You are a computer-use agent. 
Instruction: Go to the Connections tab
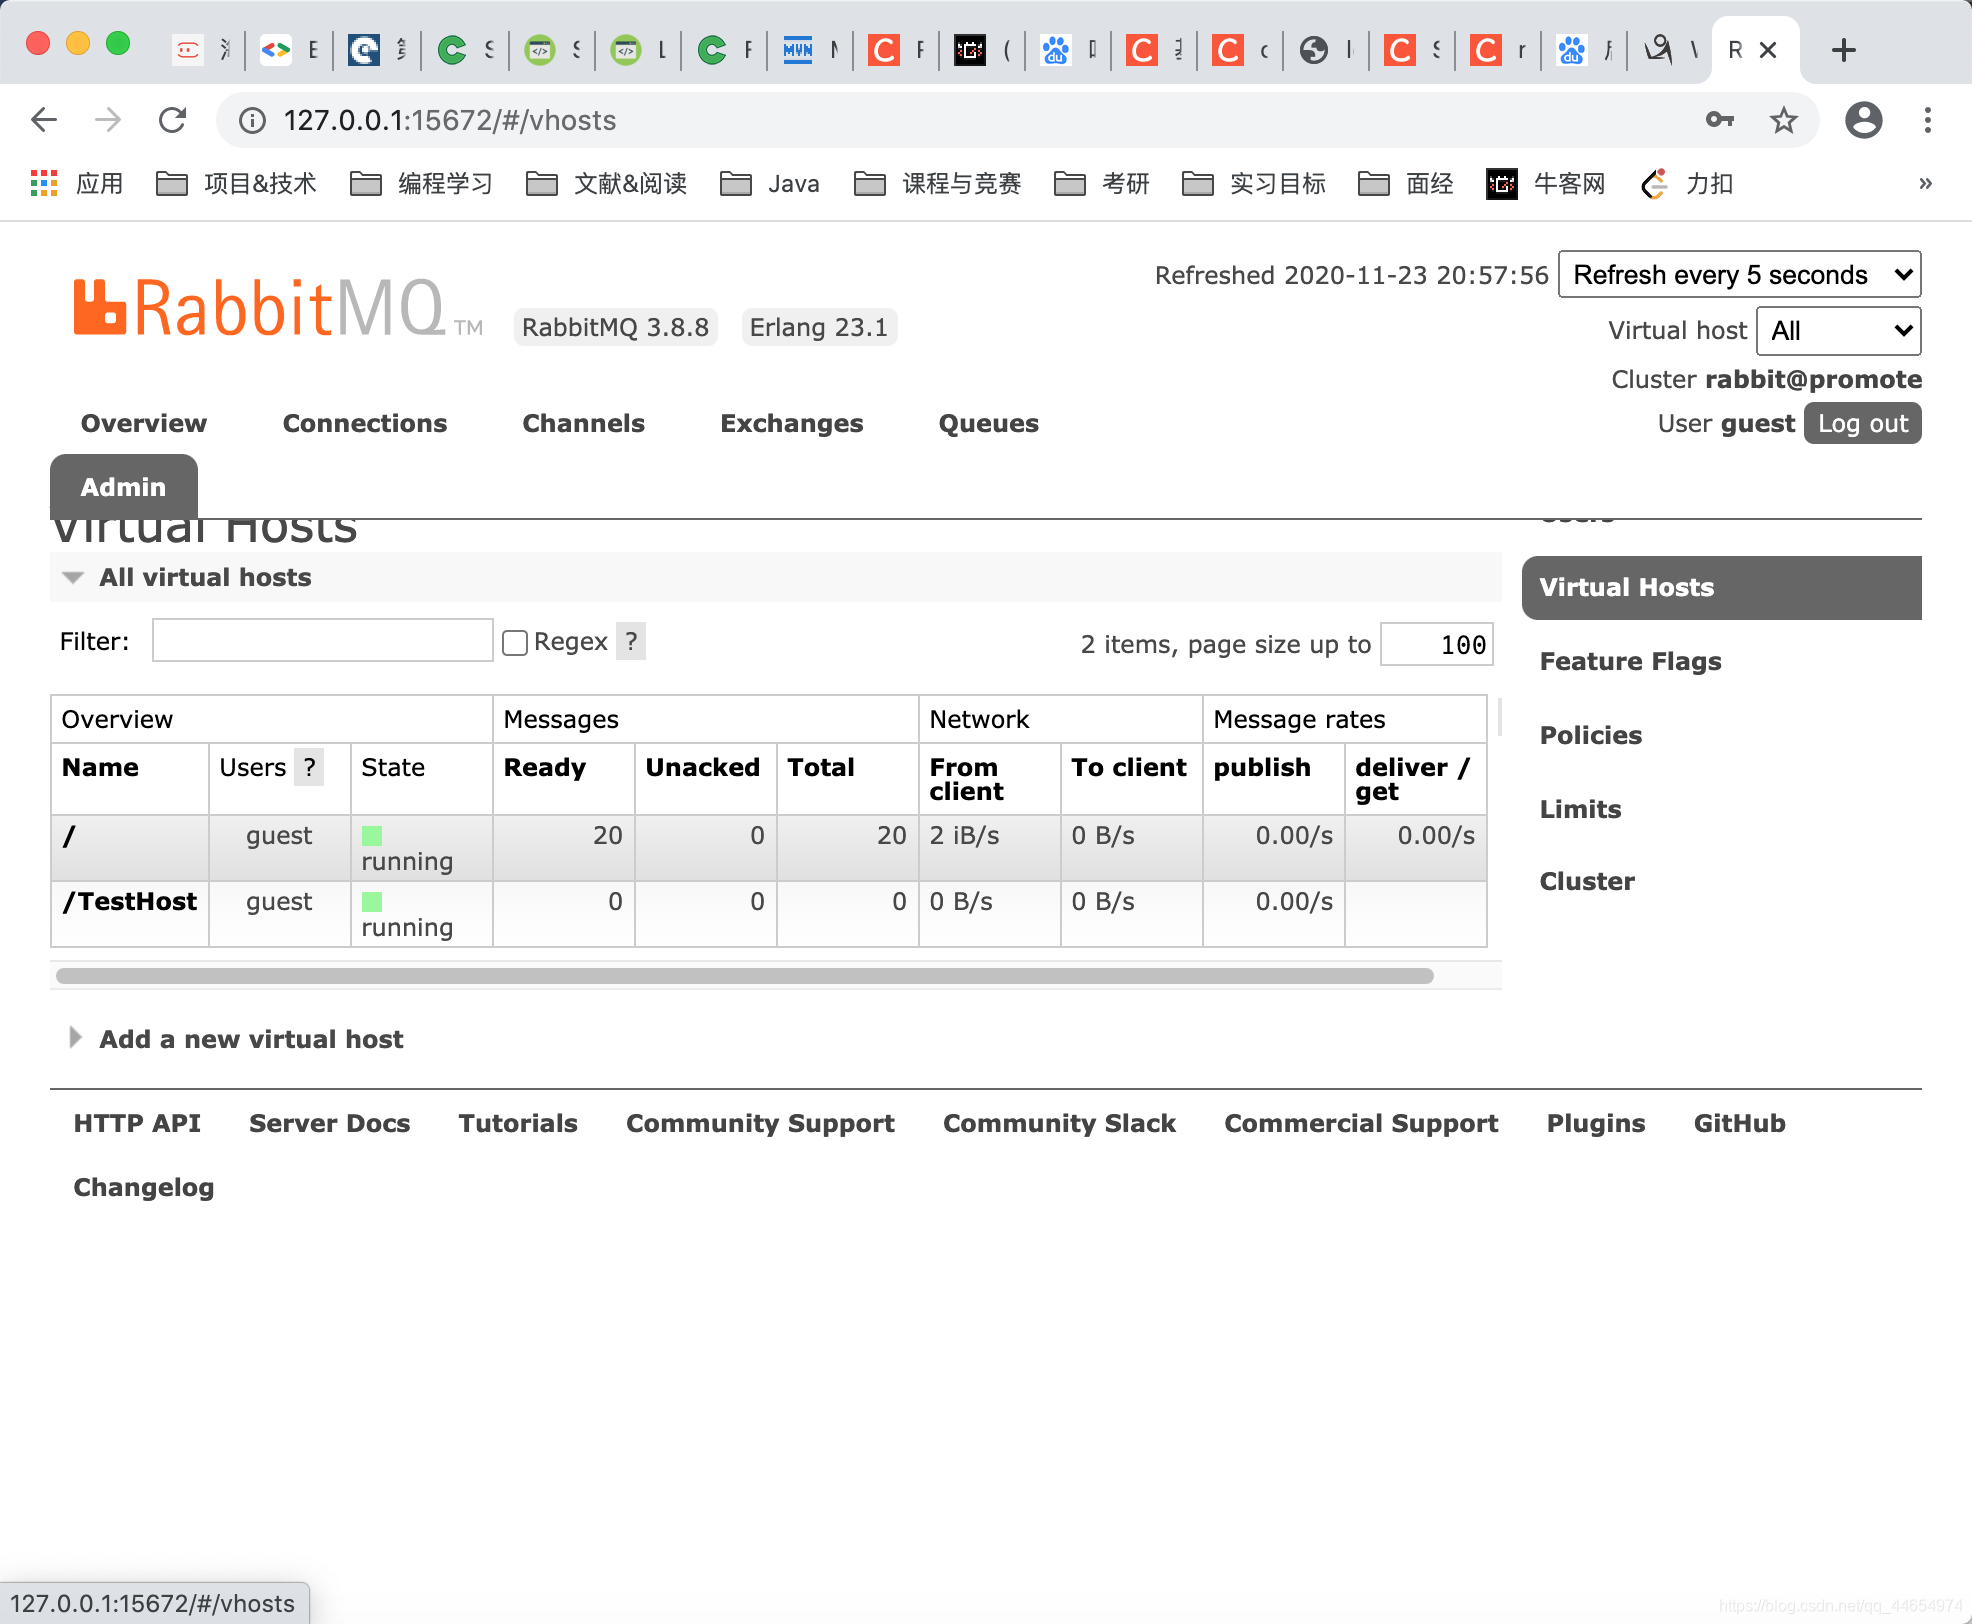point(365,423)
